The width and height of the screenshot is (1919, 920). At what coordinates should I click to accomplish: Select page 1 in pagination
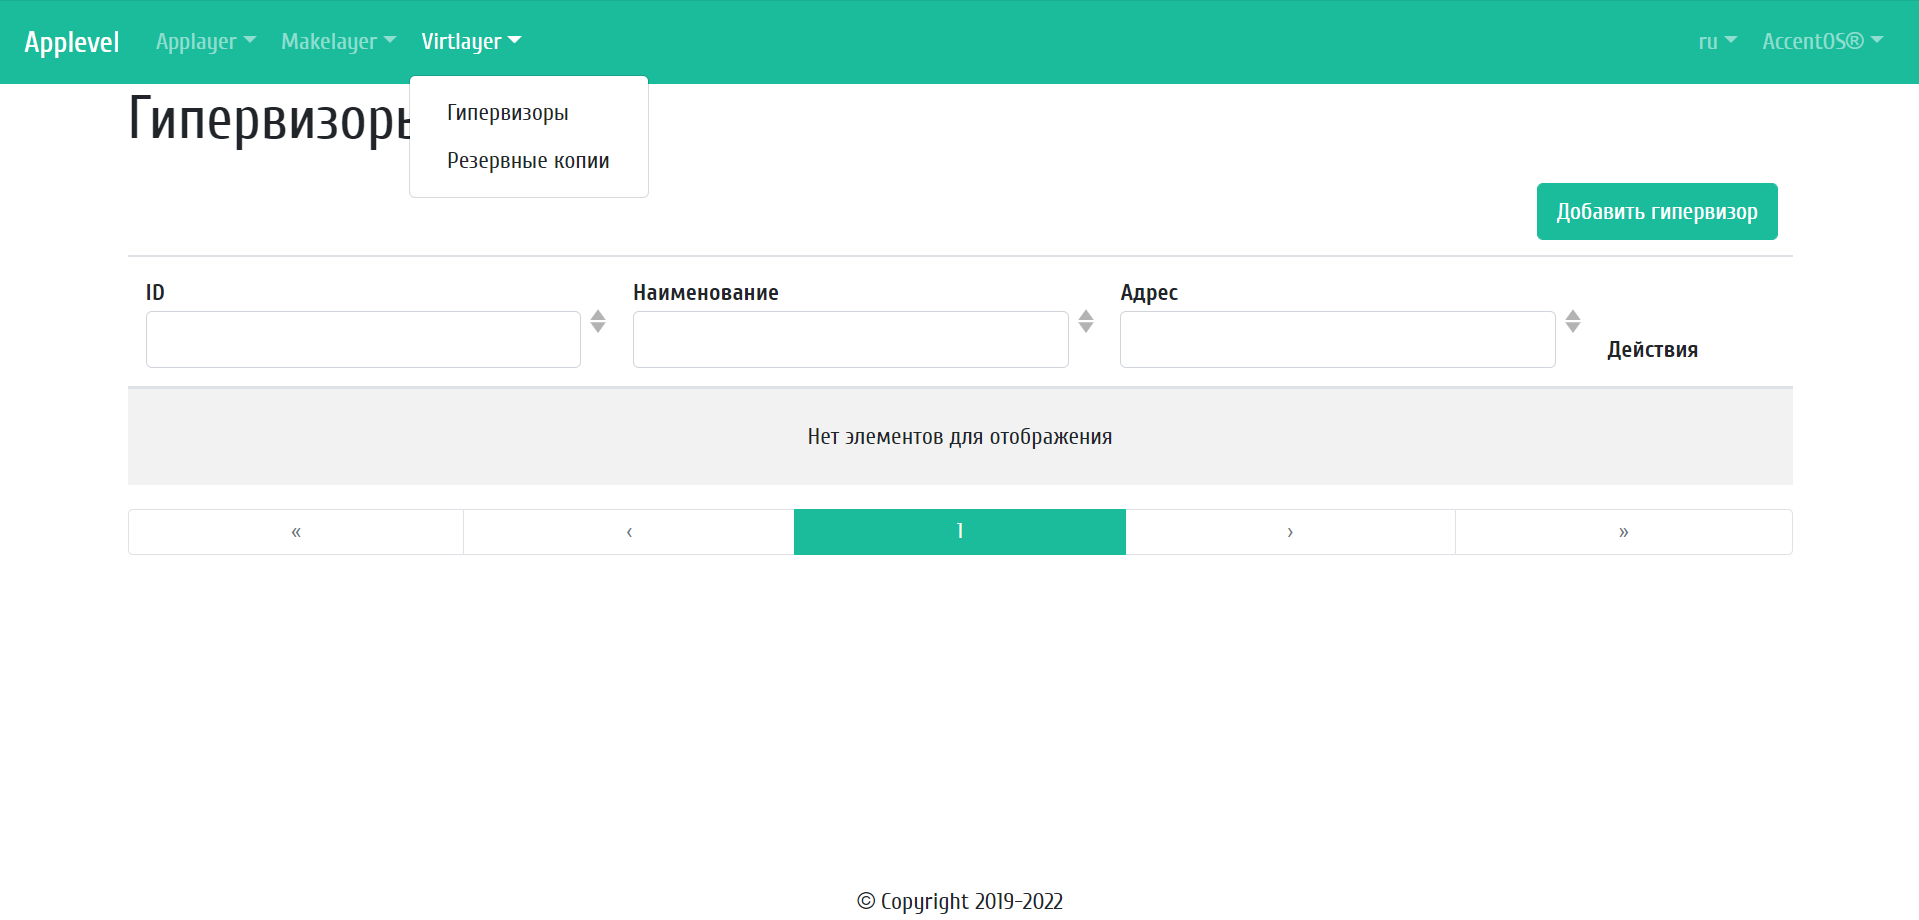(x=960, y=532)
